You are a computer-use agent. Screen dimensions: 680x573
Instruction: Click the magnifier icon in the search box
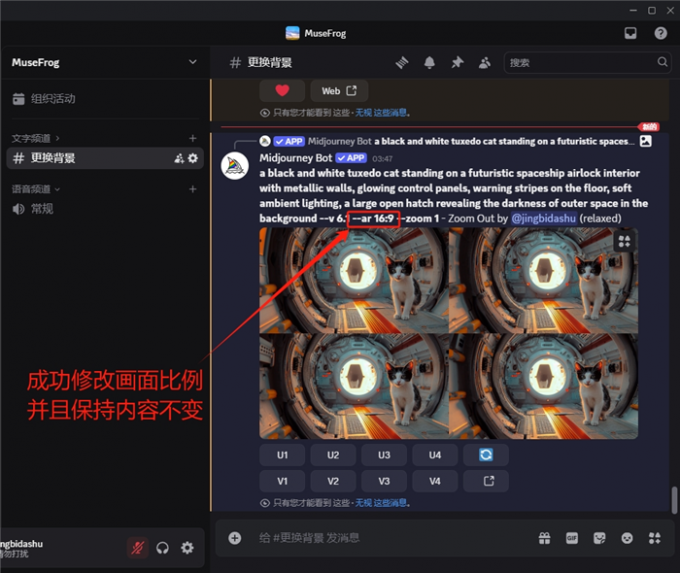coord(662,62)
